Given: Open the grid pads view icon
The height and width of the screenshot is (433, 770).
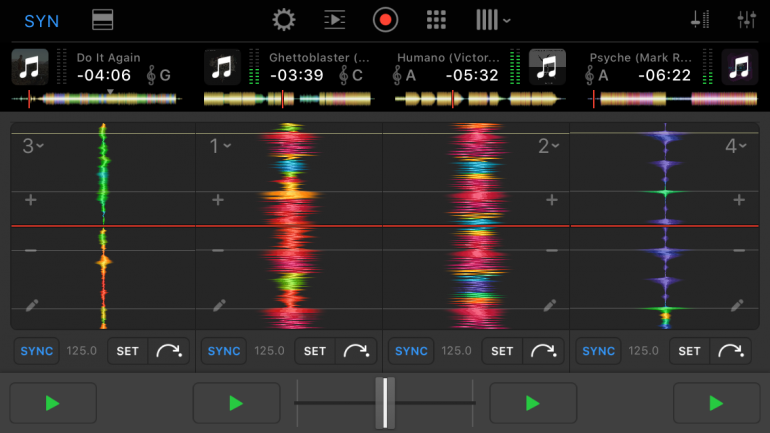Looking at the screenshot, I should click(x=436, y=20).
